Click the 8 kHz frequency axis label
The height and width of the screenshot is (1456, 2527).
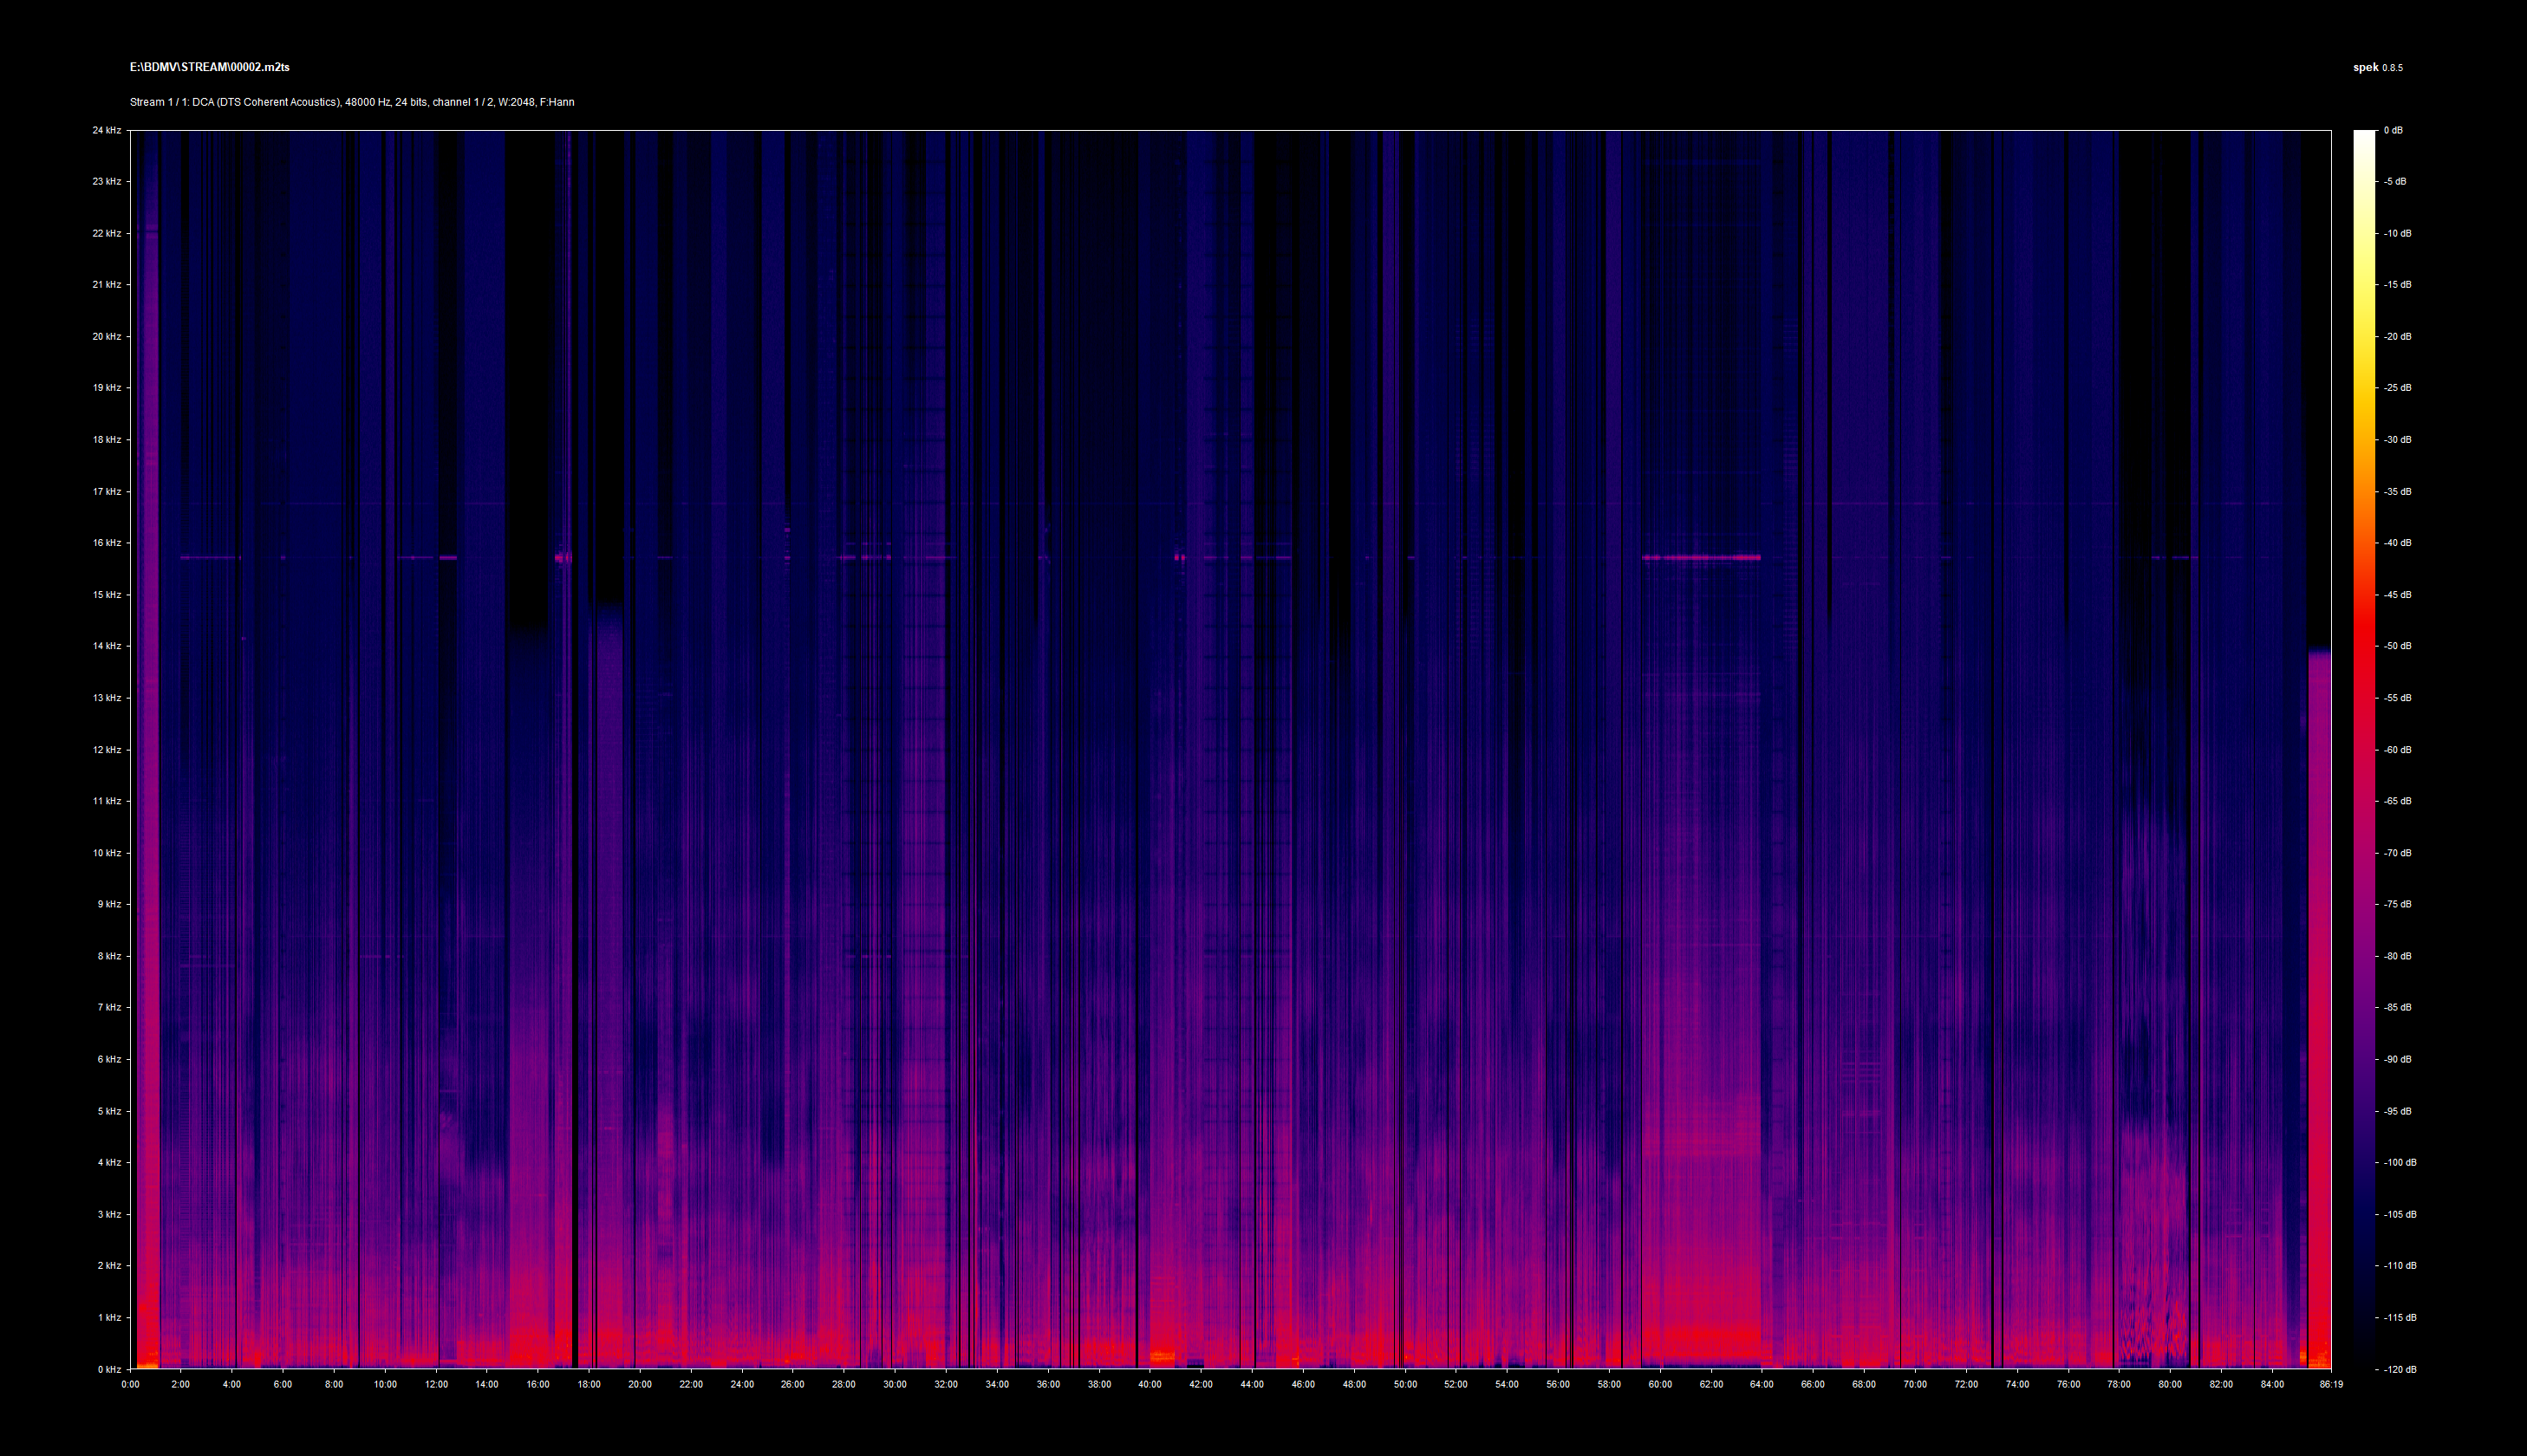pyautogui.click(x=109, y=956)
